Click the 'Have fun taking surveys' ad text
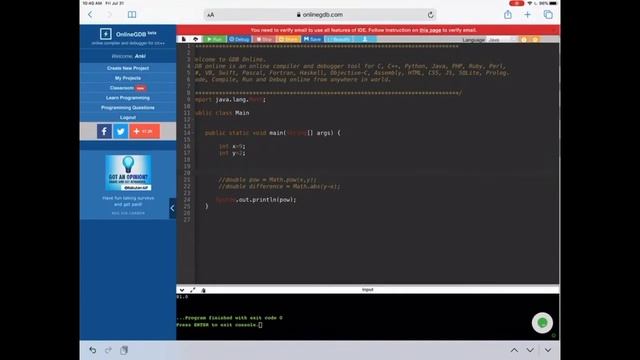Screen dimensions: 640x360 [x=128, y=201]
